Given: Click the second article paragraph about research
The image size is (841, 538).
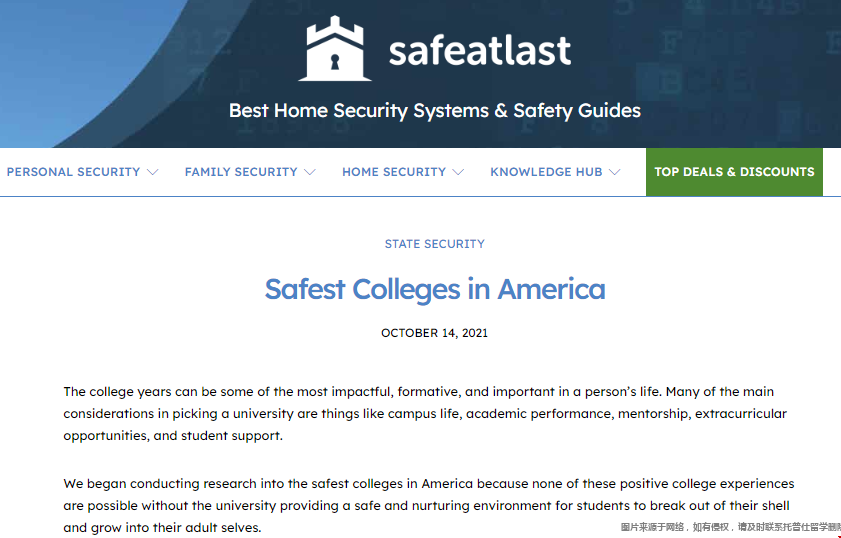Looking at the screenshot, I should [429, 505].
